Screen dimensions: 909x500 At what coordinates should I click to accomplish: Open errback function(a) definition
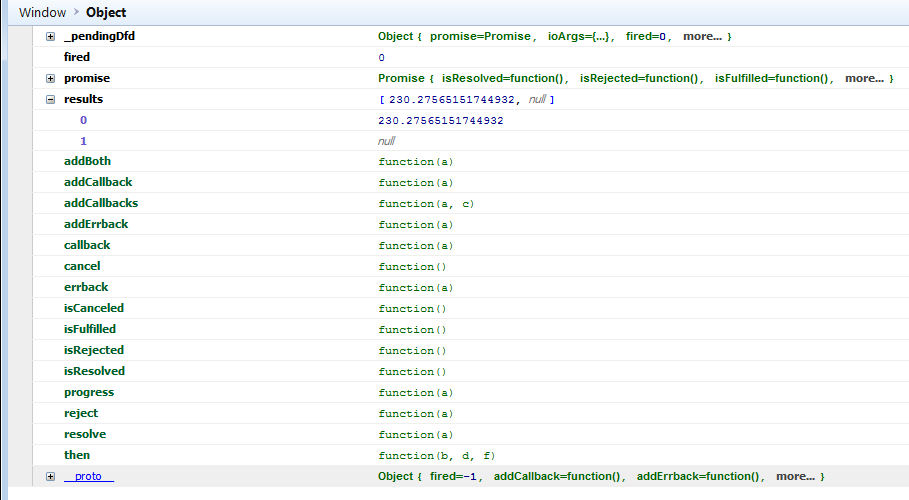(x=416, y=288)
